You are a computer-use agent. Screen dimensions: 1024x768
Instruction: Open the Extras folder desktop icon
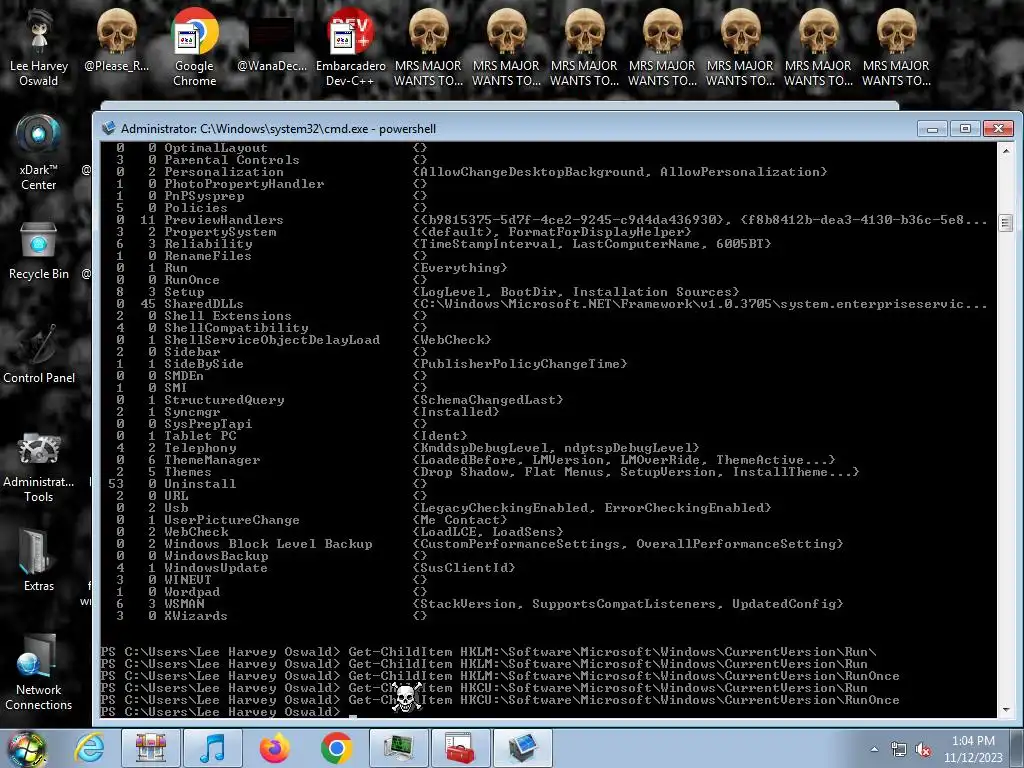pos(39,560)
